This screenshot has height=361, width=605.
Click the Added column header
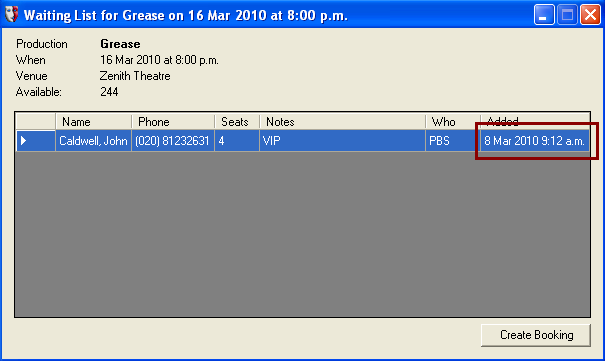click(x=535, y=122)
